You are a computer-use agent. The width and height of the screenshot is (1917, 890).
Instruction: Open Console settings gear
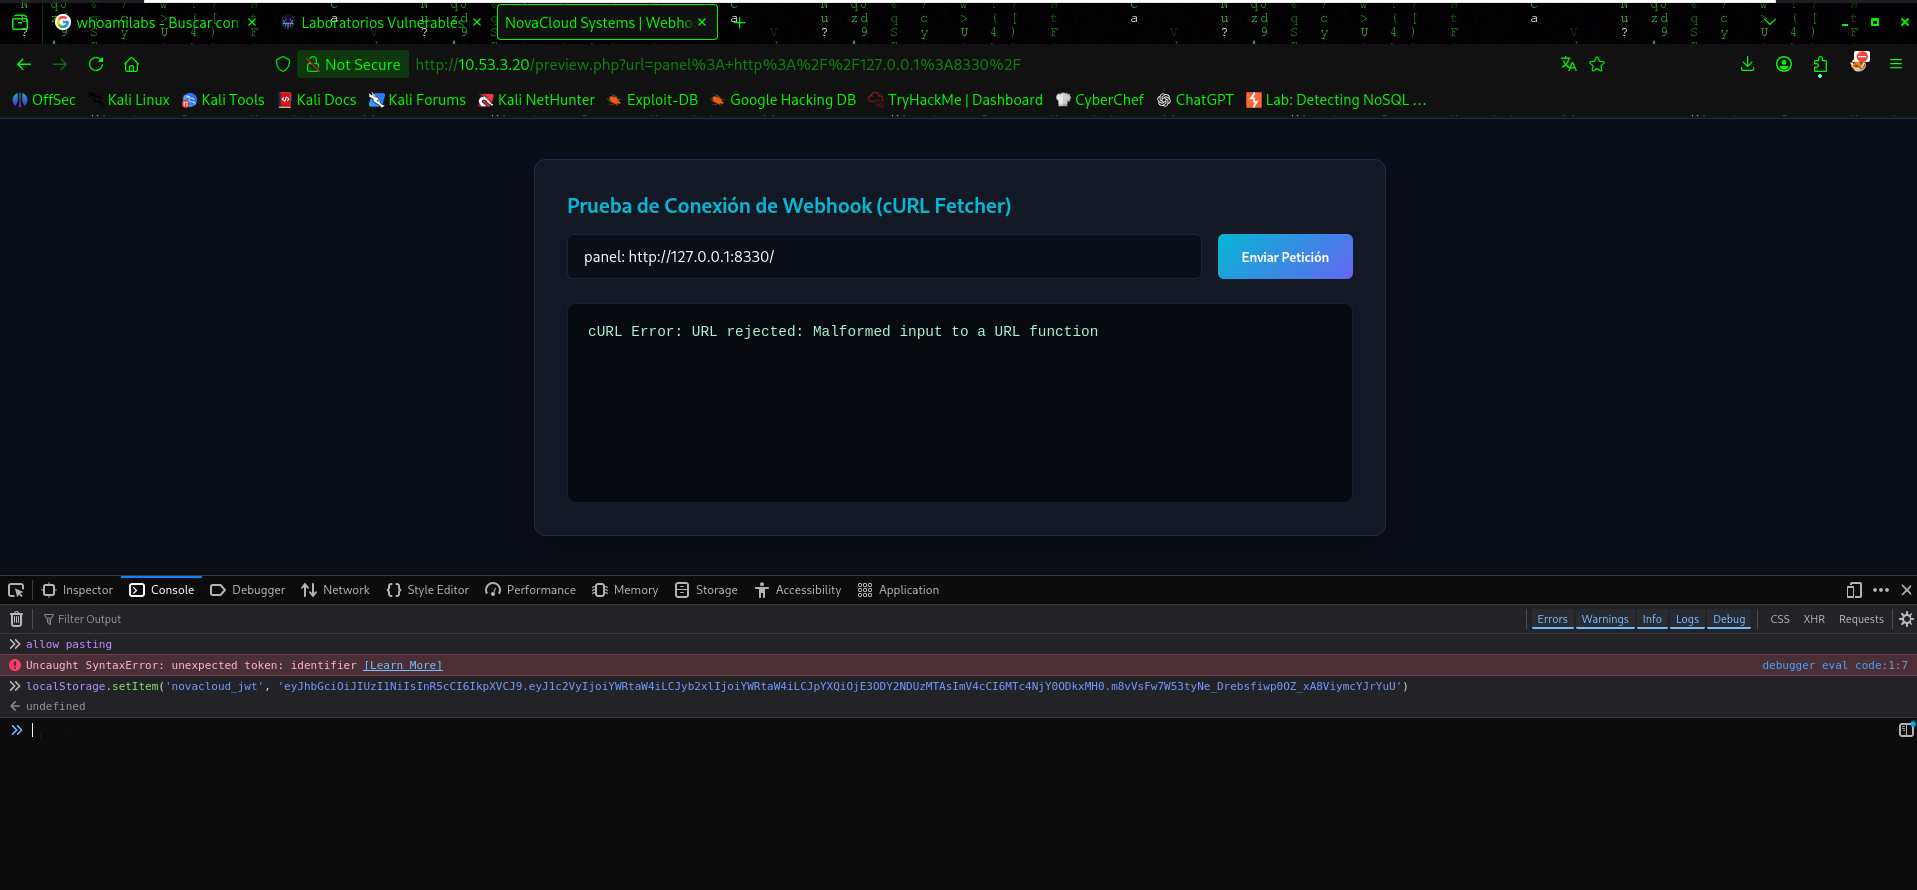tap(1906, 619)
